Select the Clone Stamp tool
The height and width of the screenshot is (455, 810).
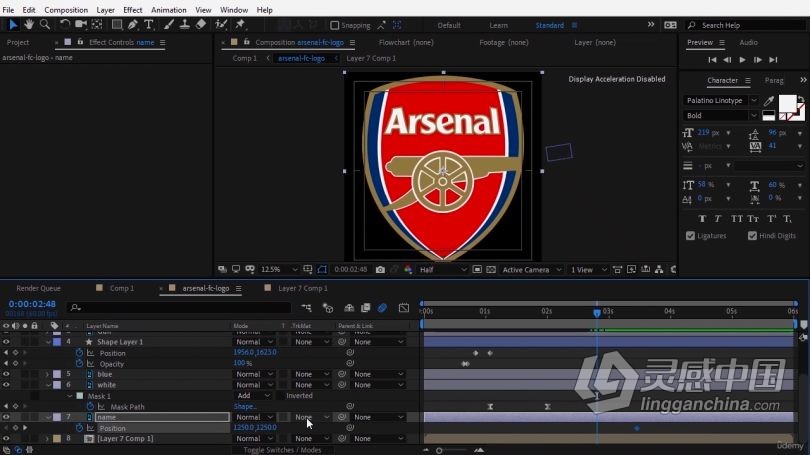(x=184, y=24)
